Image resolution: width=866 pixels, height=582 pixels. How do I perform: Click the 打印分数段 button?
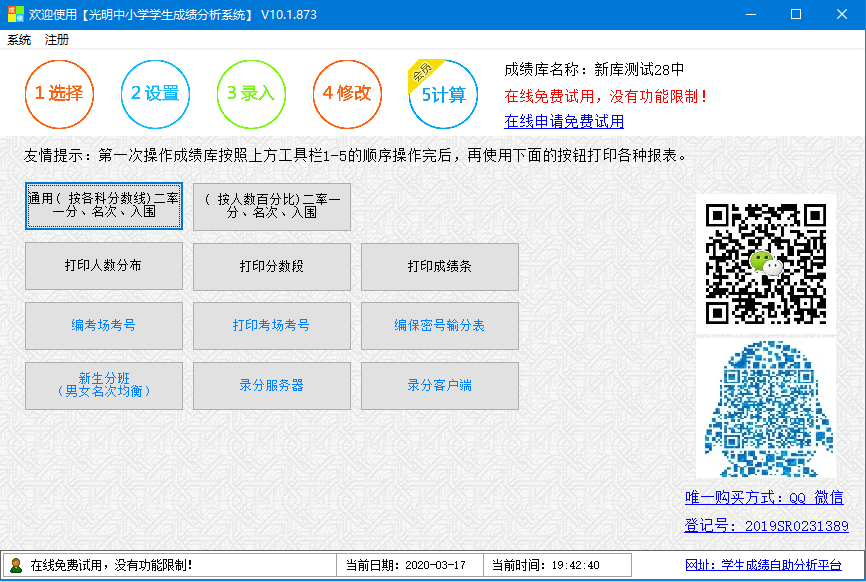click(272, 266)
